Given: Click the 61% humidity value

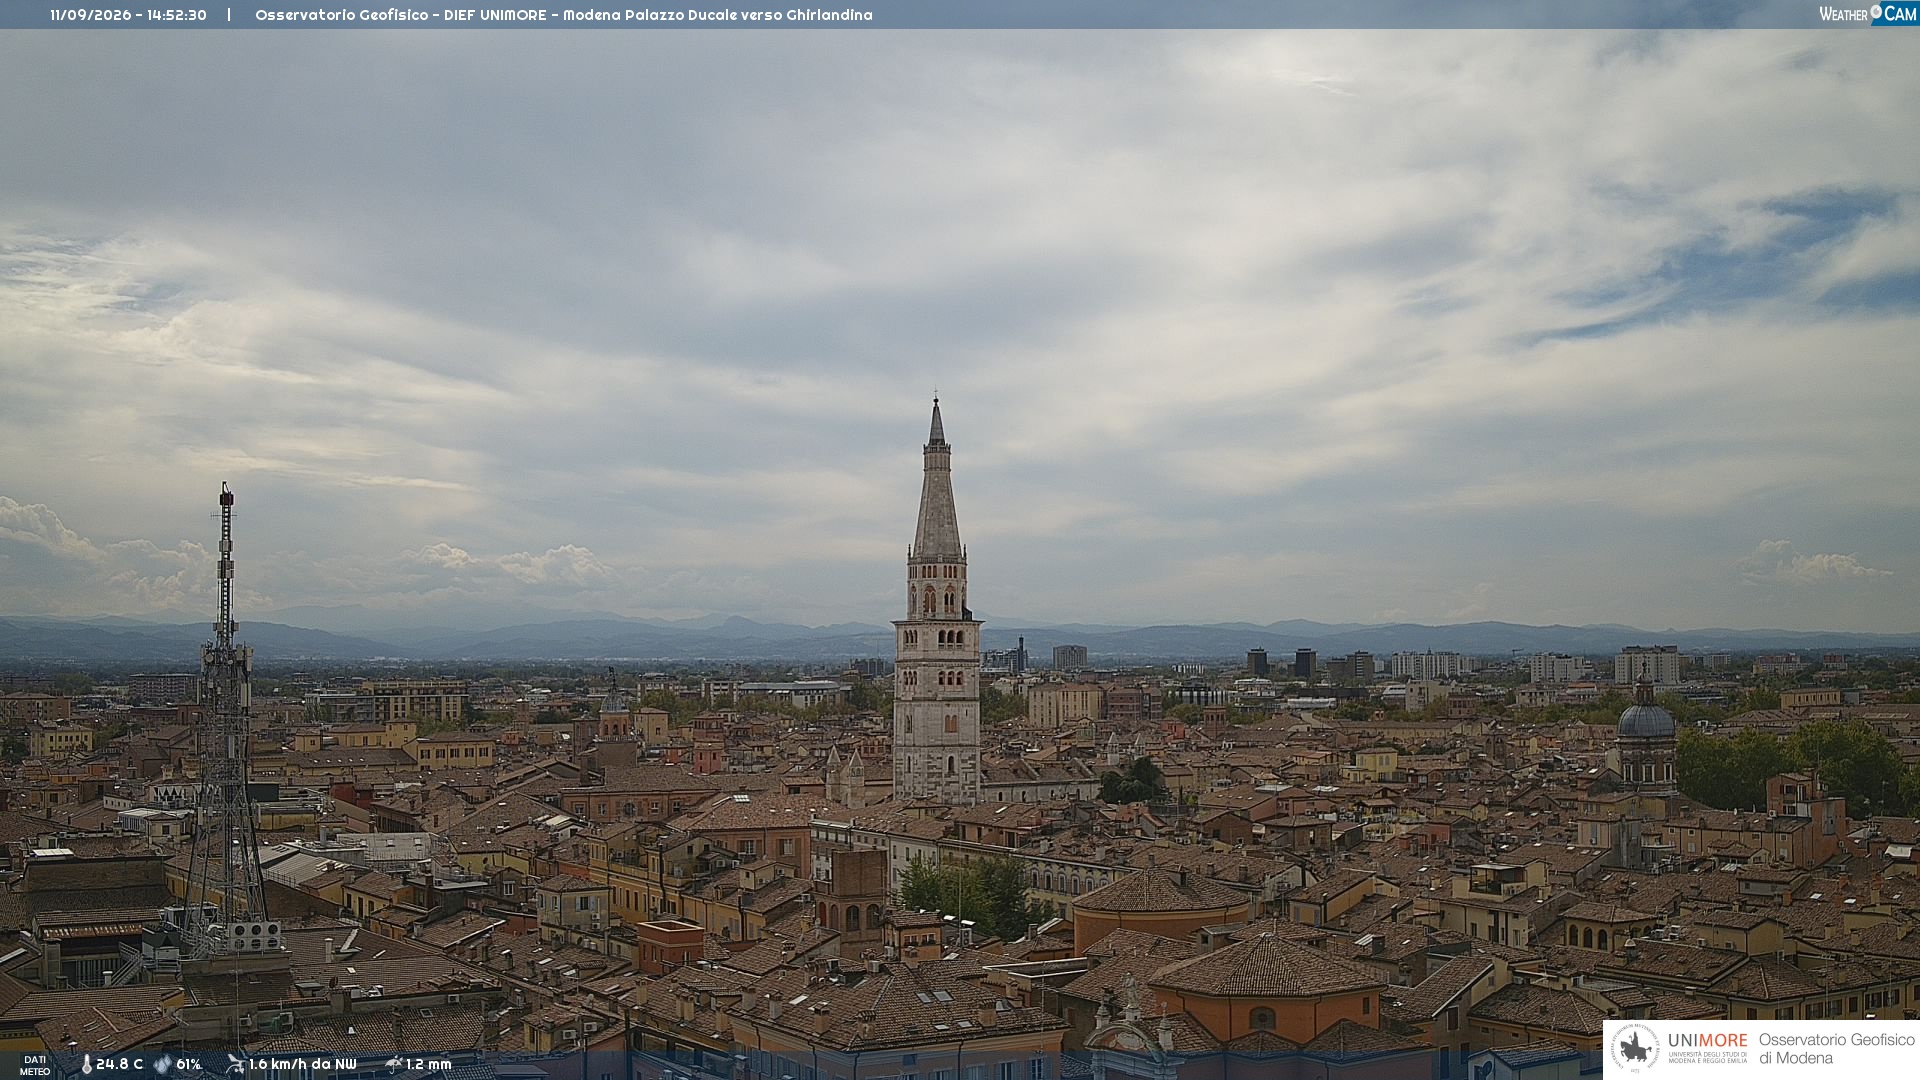Looking at the screenshot, I should pos(189,1064).
